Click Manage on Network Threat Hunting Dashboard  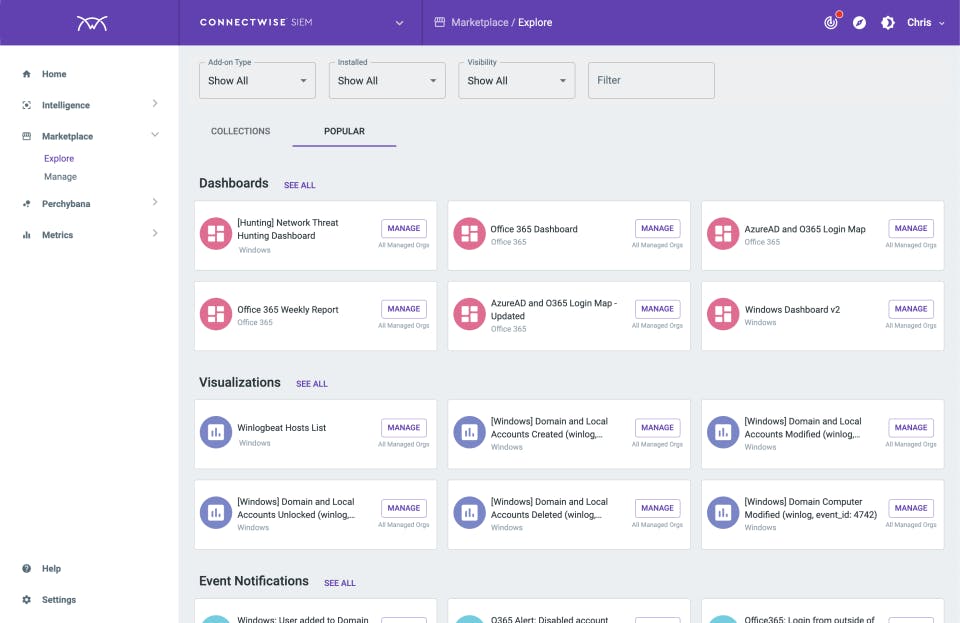point(404,228)
